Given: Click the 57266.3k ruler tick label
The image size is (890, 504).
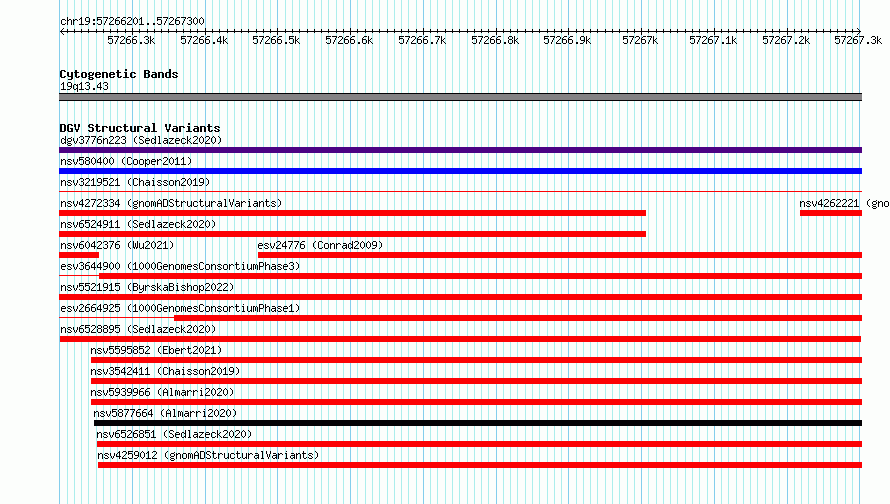Looking at the screenshot, I should coord(131,40).
